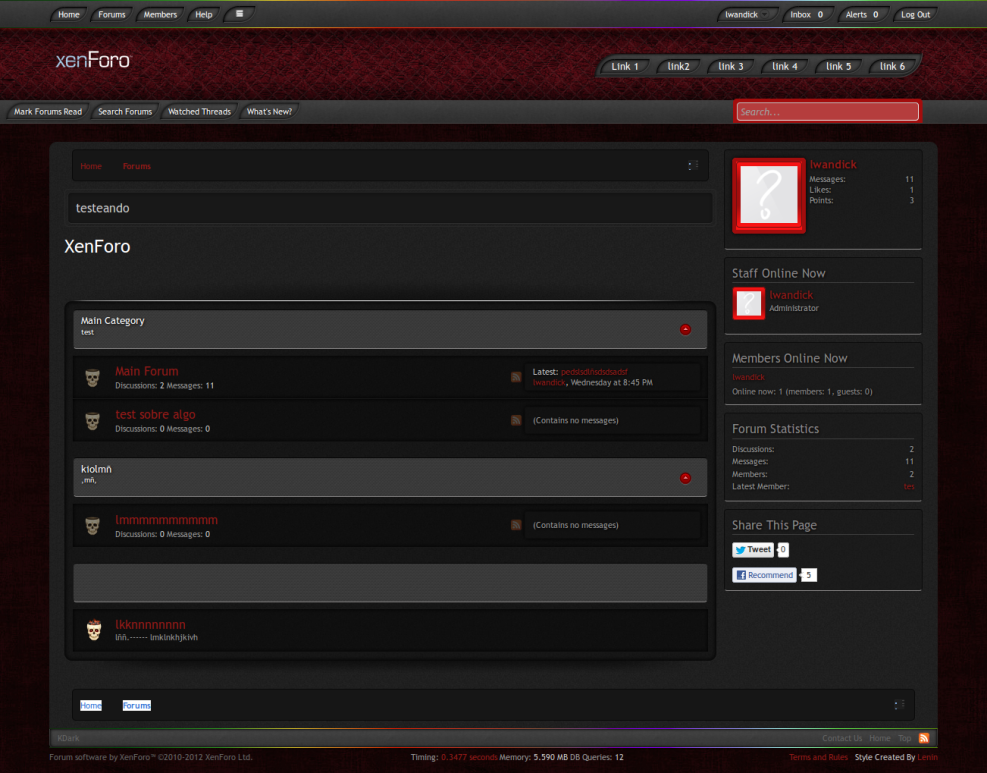Open the Watched Threads link
The image size is (987, 773).
pyautogui.click(x=199, y=112)
